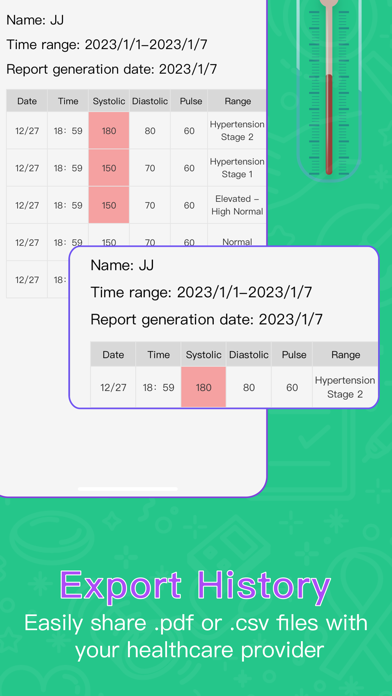Screen dimensions: 392x696
Task: Click the 12/27 date in back report's Stage 2 row
Action: [x=27, y=131]
